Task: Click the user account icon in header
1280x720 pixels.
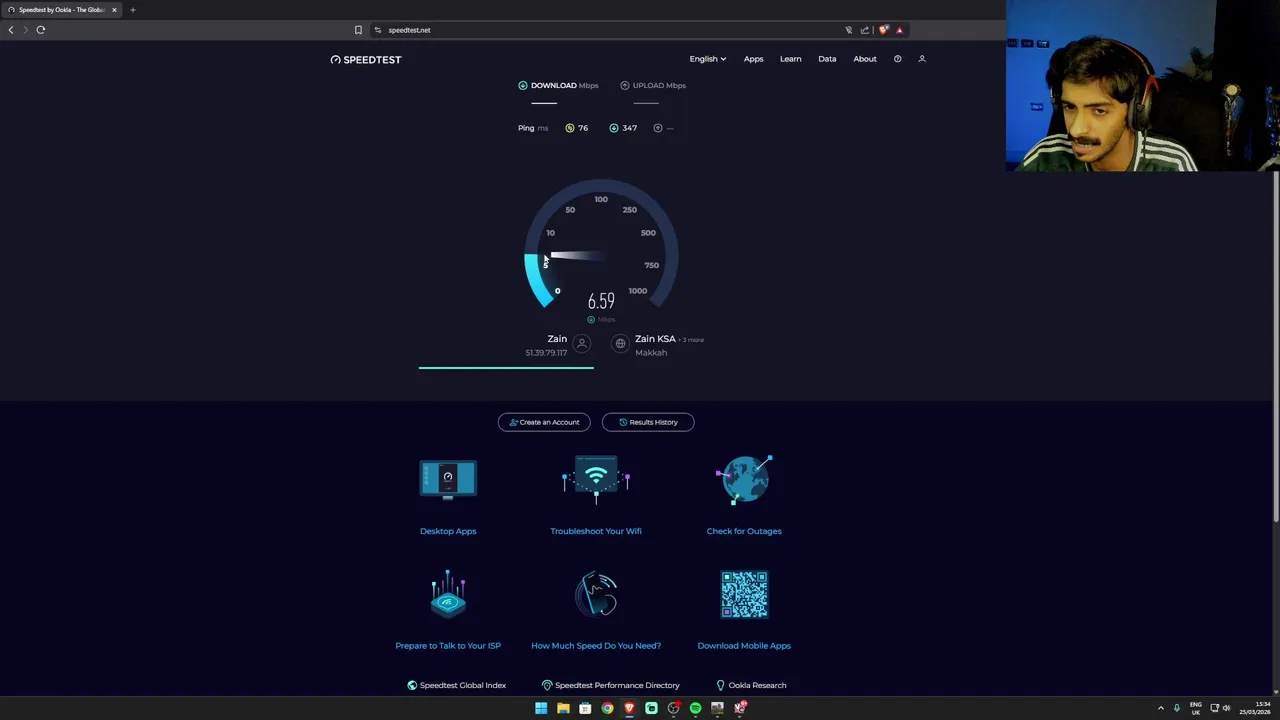Action: [922, 59]
